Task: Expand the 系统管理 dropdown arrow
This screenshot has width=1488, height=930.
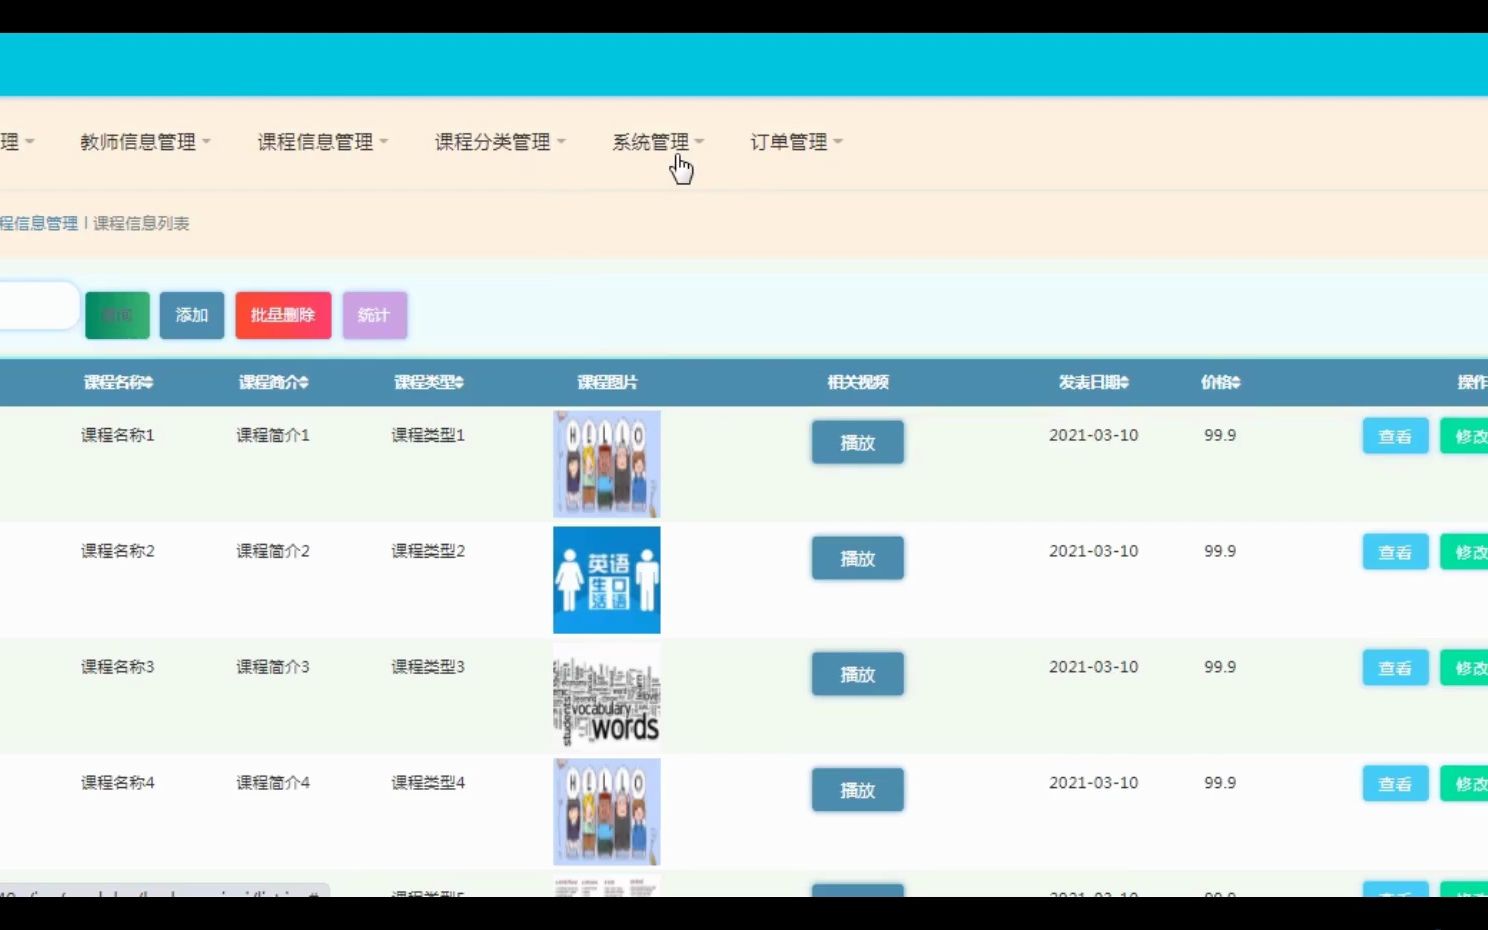Action: 699,142
